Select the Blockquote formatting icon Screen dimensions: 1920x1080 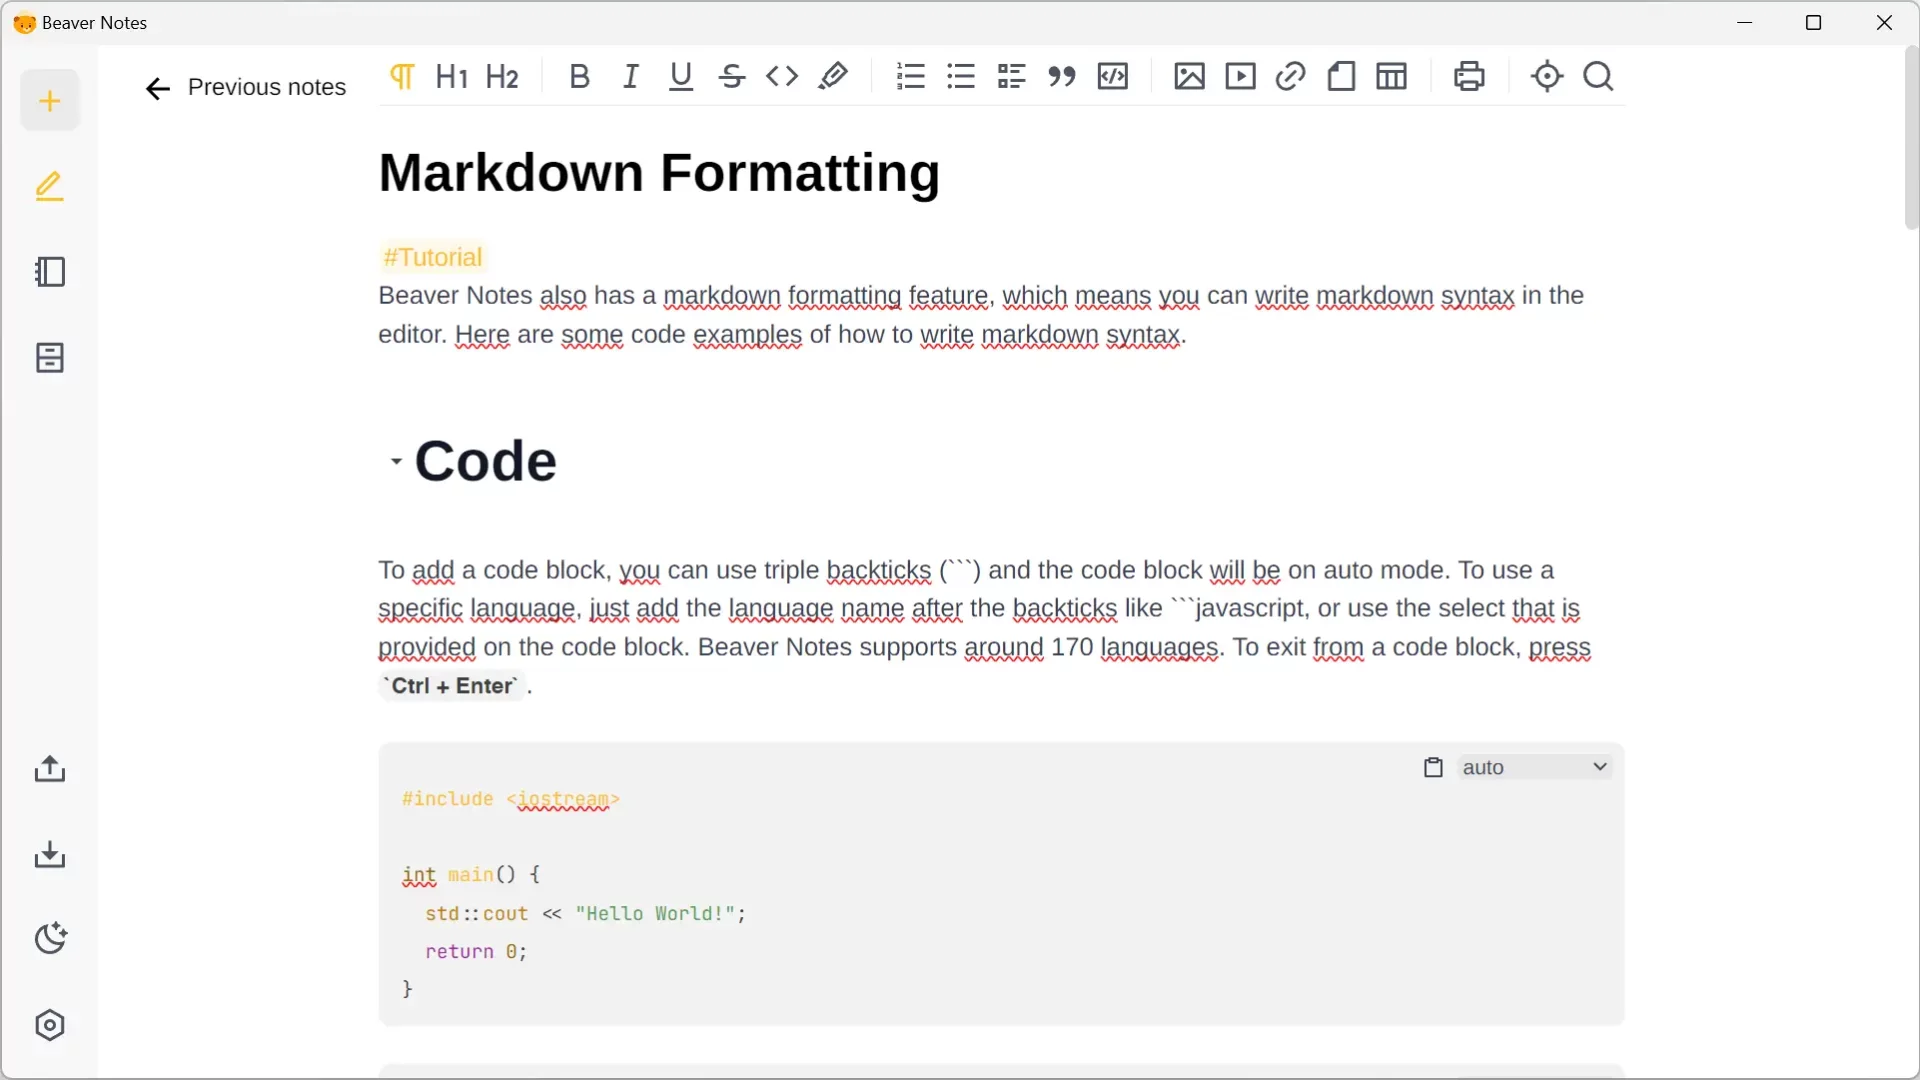pyautogui.click(x=1062, y=76)
